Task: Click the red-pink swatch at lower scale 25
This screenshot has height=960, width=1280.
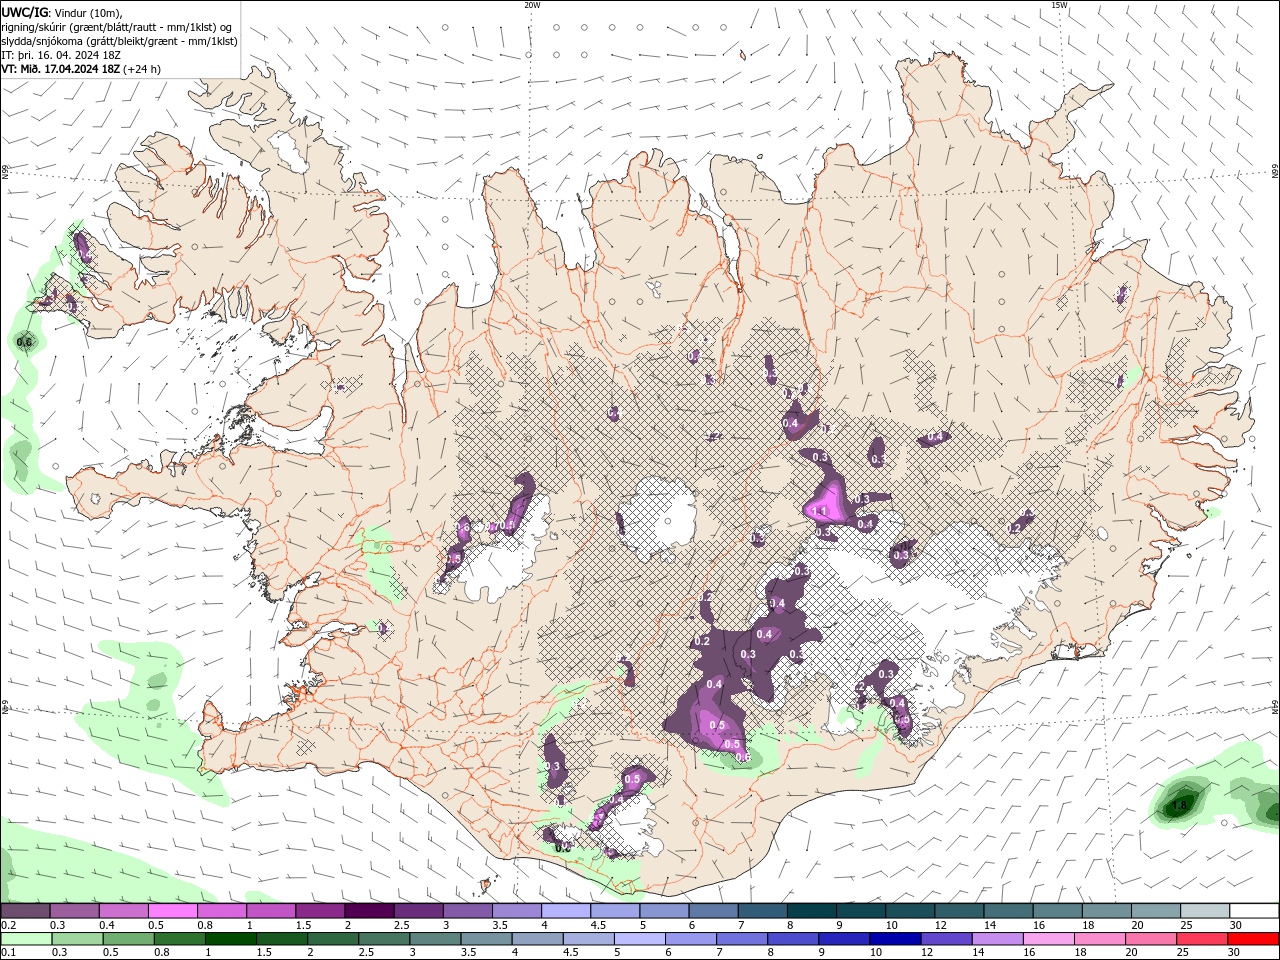Action: coord(1202,939)
